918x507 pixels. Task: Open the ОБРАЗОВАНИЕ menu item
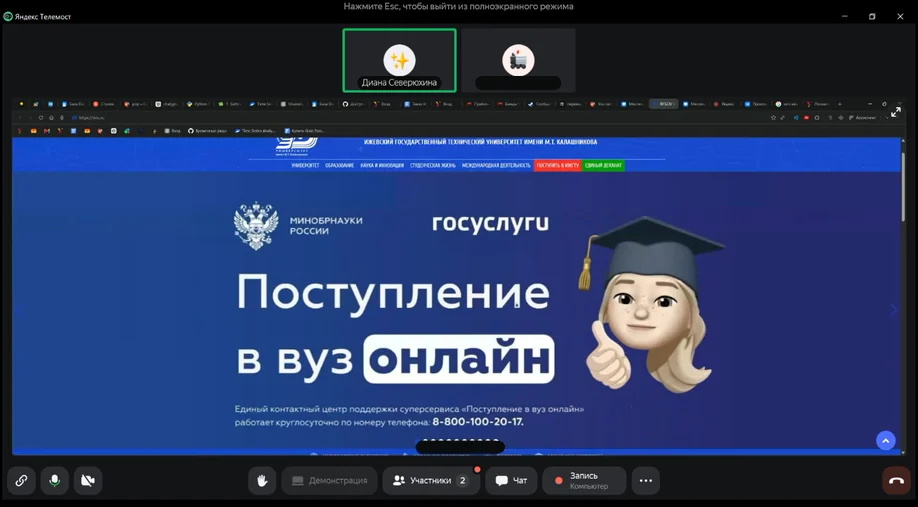pyautogui.click(x=340, y=166)
